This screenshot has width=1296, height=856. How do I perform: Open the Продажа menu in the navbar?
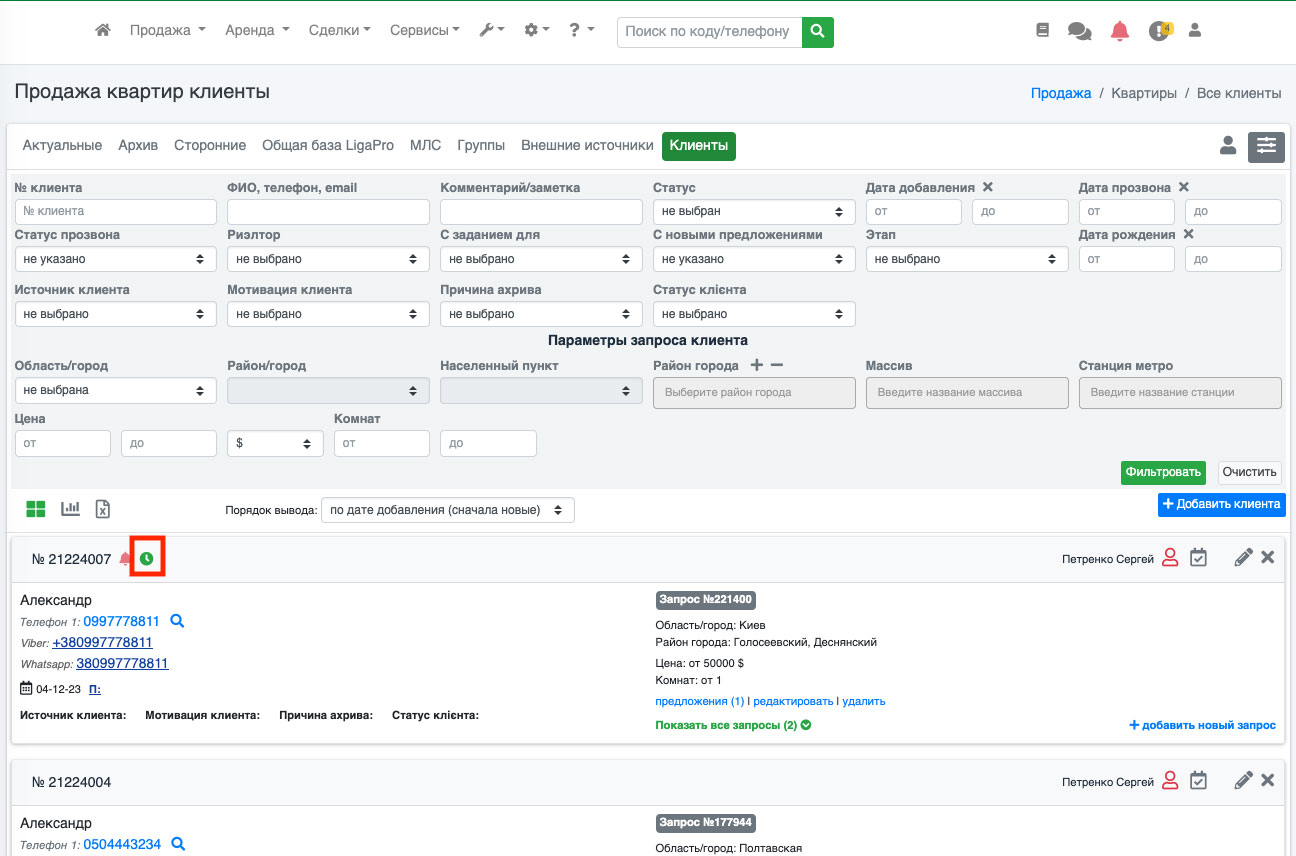coord(167,31)
